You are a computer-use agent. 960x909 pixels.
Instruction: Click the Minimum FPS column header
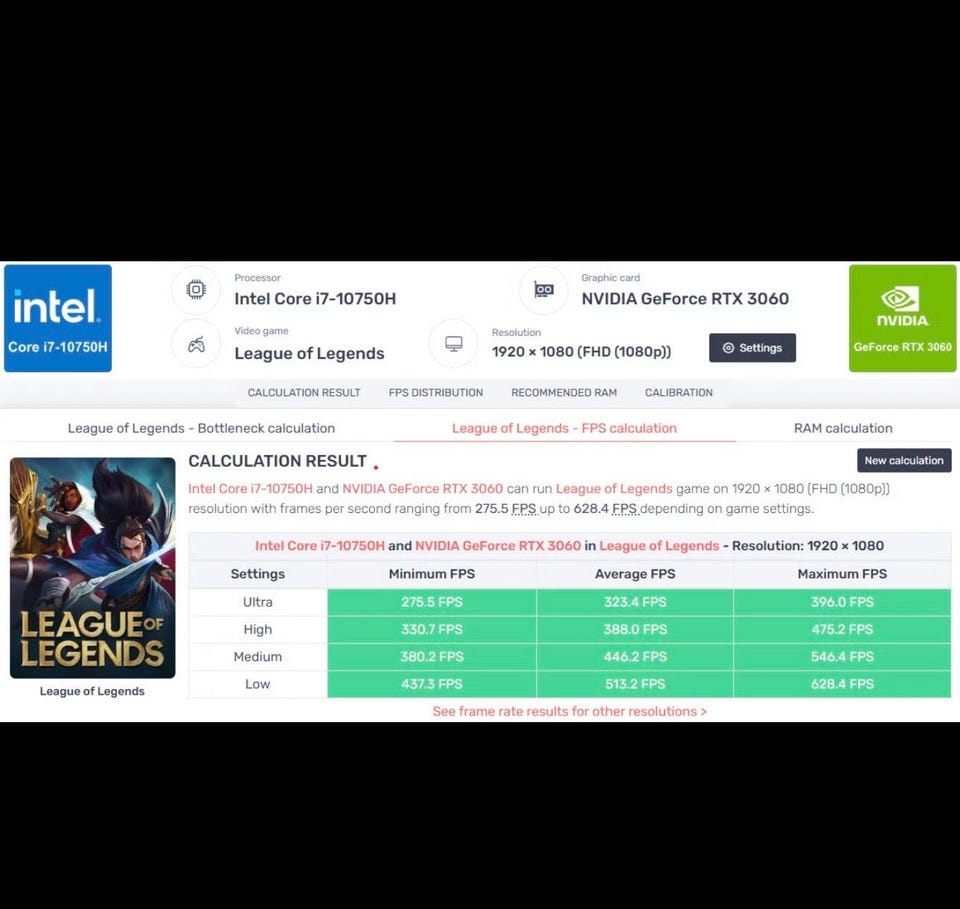point(432,574)
